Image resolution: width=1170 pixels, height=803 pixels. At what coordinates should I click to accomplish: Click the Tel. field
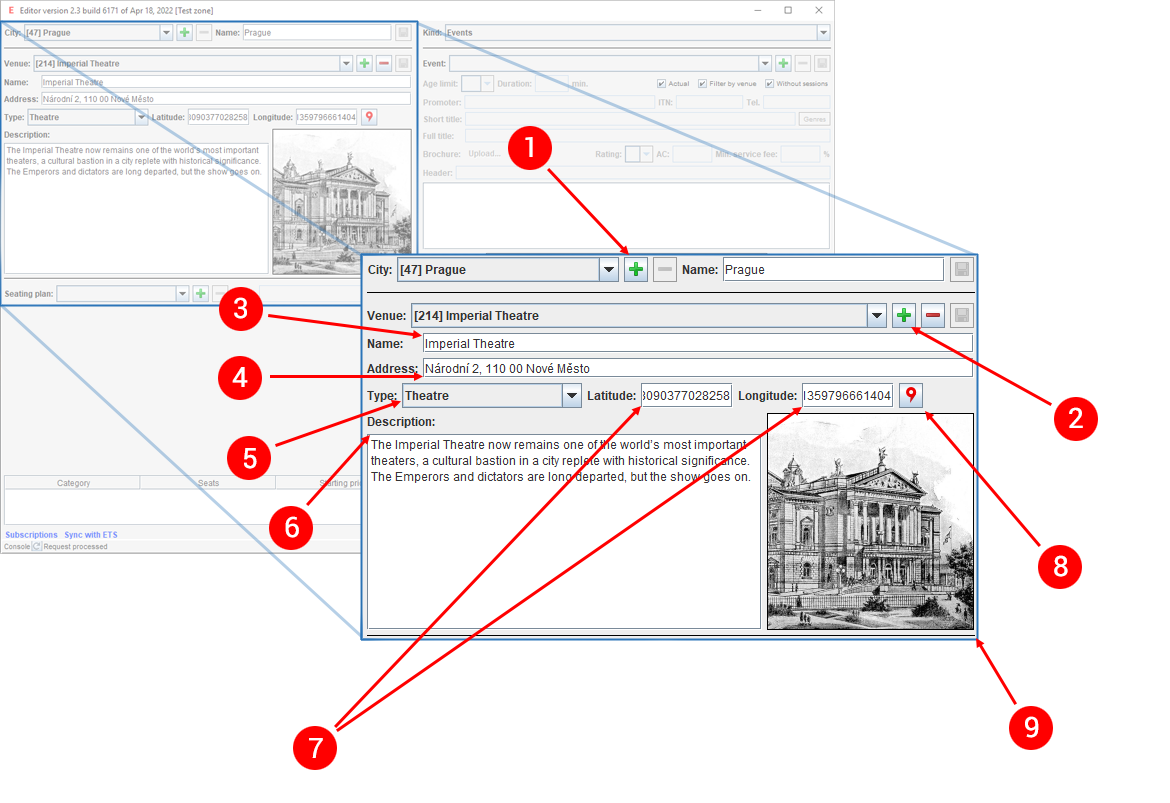coord(796,102)
